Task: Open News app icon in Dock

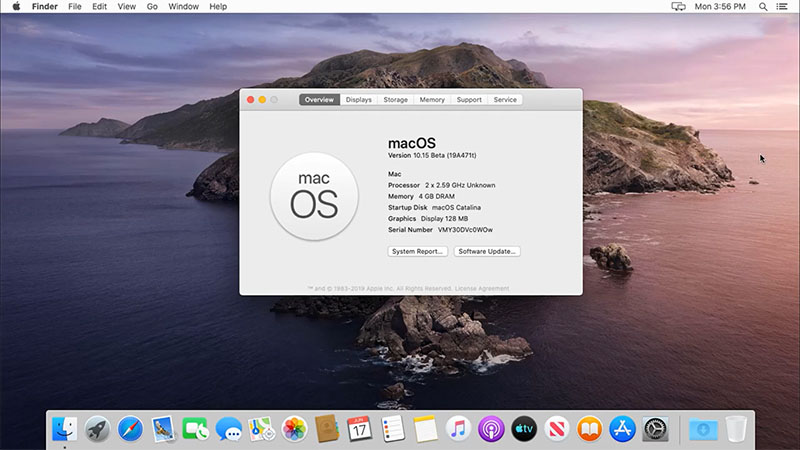Action: (x=557, y=429)
